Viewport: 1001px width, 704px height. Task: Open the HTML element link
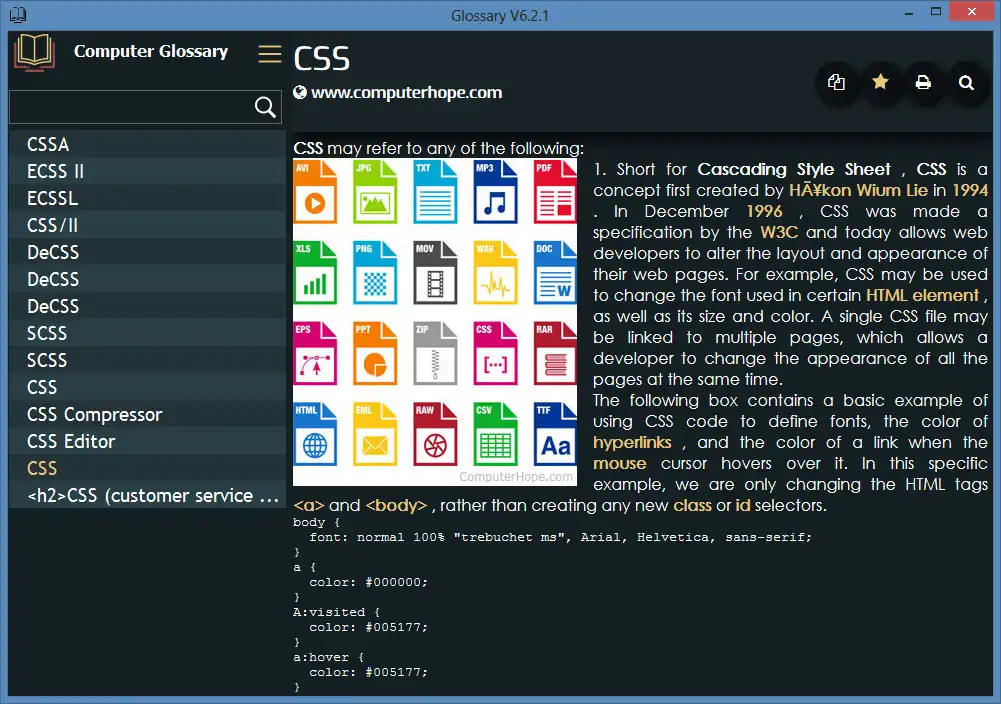(x=922, y=296)
